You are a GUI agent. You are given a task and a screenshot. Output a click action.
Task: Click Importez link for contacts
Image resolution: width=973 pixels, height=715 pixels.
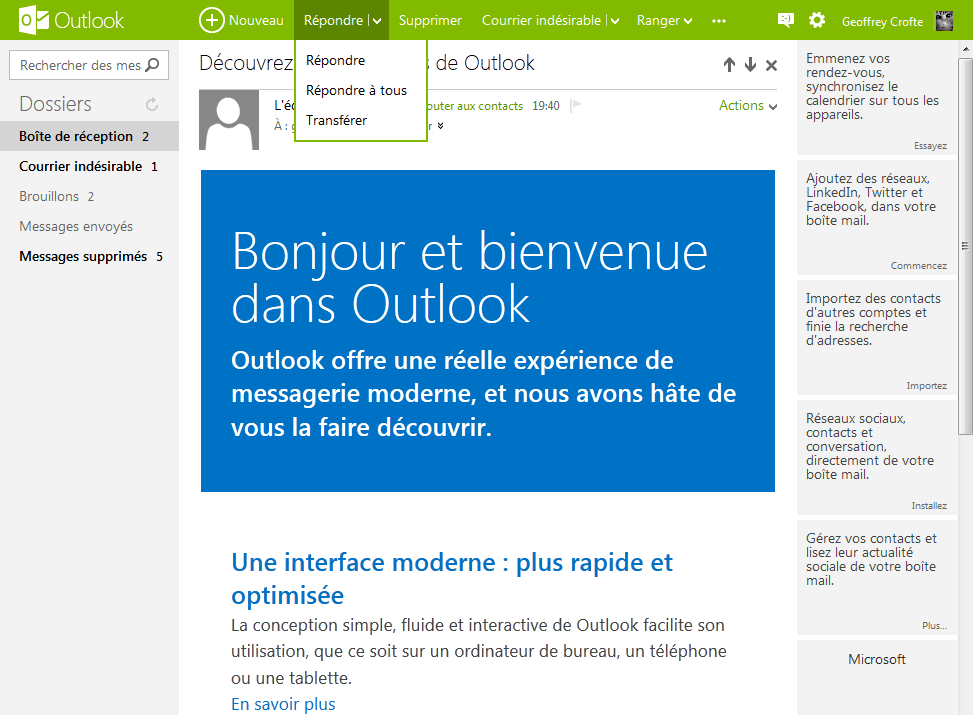(x=926, y=385)
